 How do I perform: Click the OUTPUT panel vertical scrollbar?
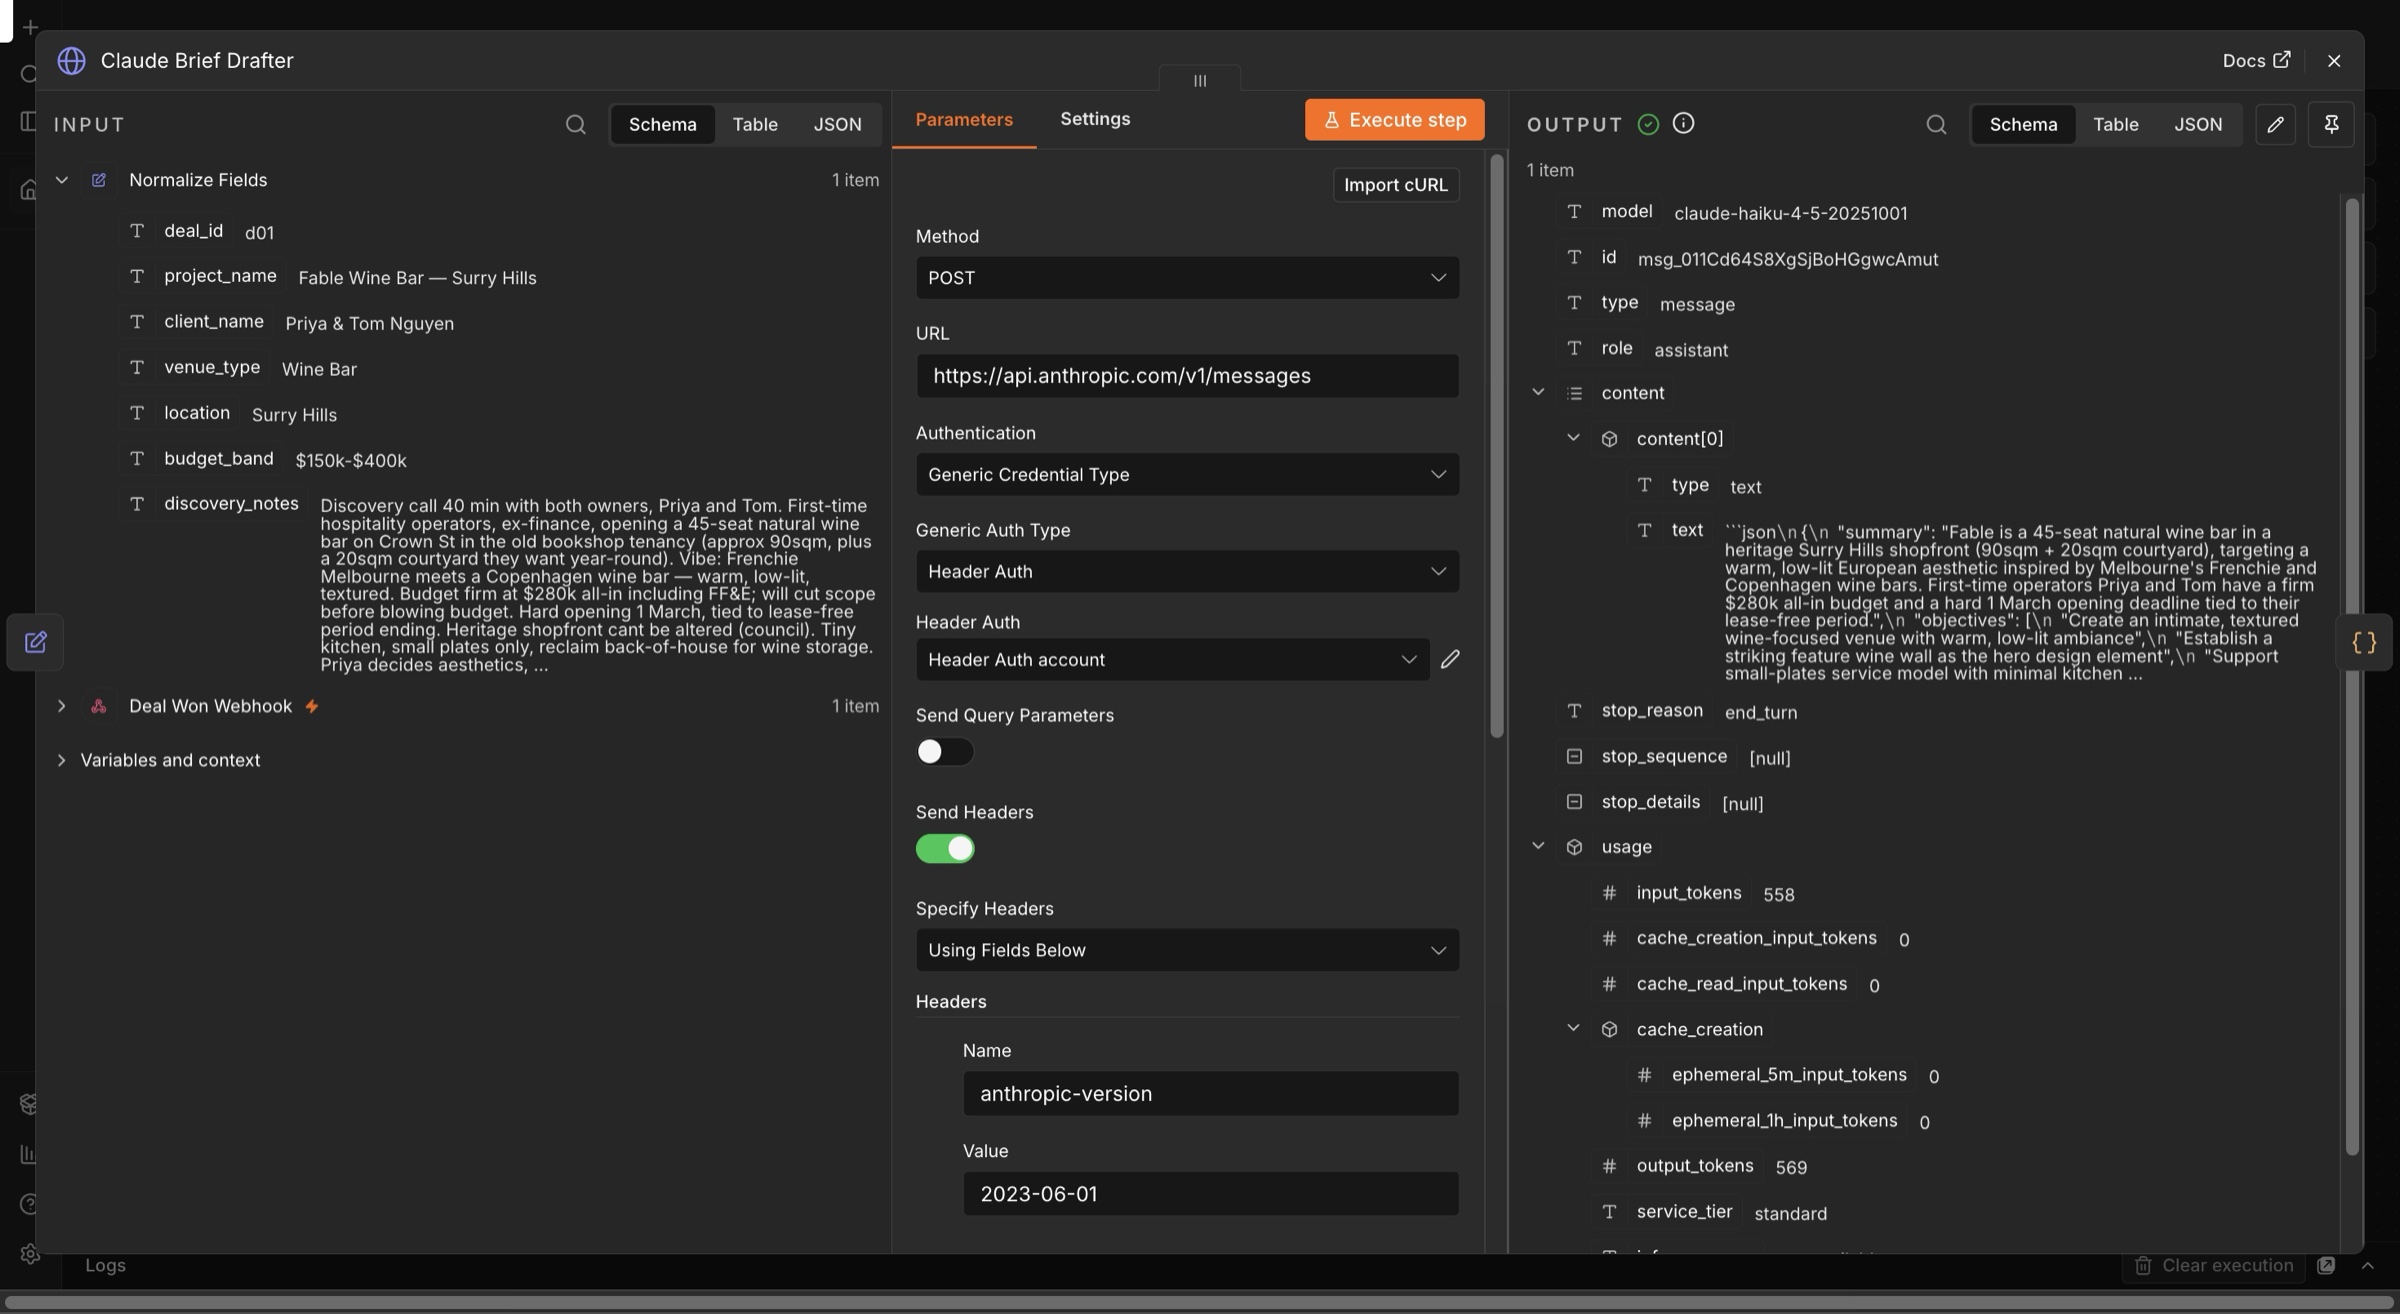coord(2351,676)
